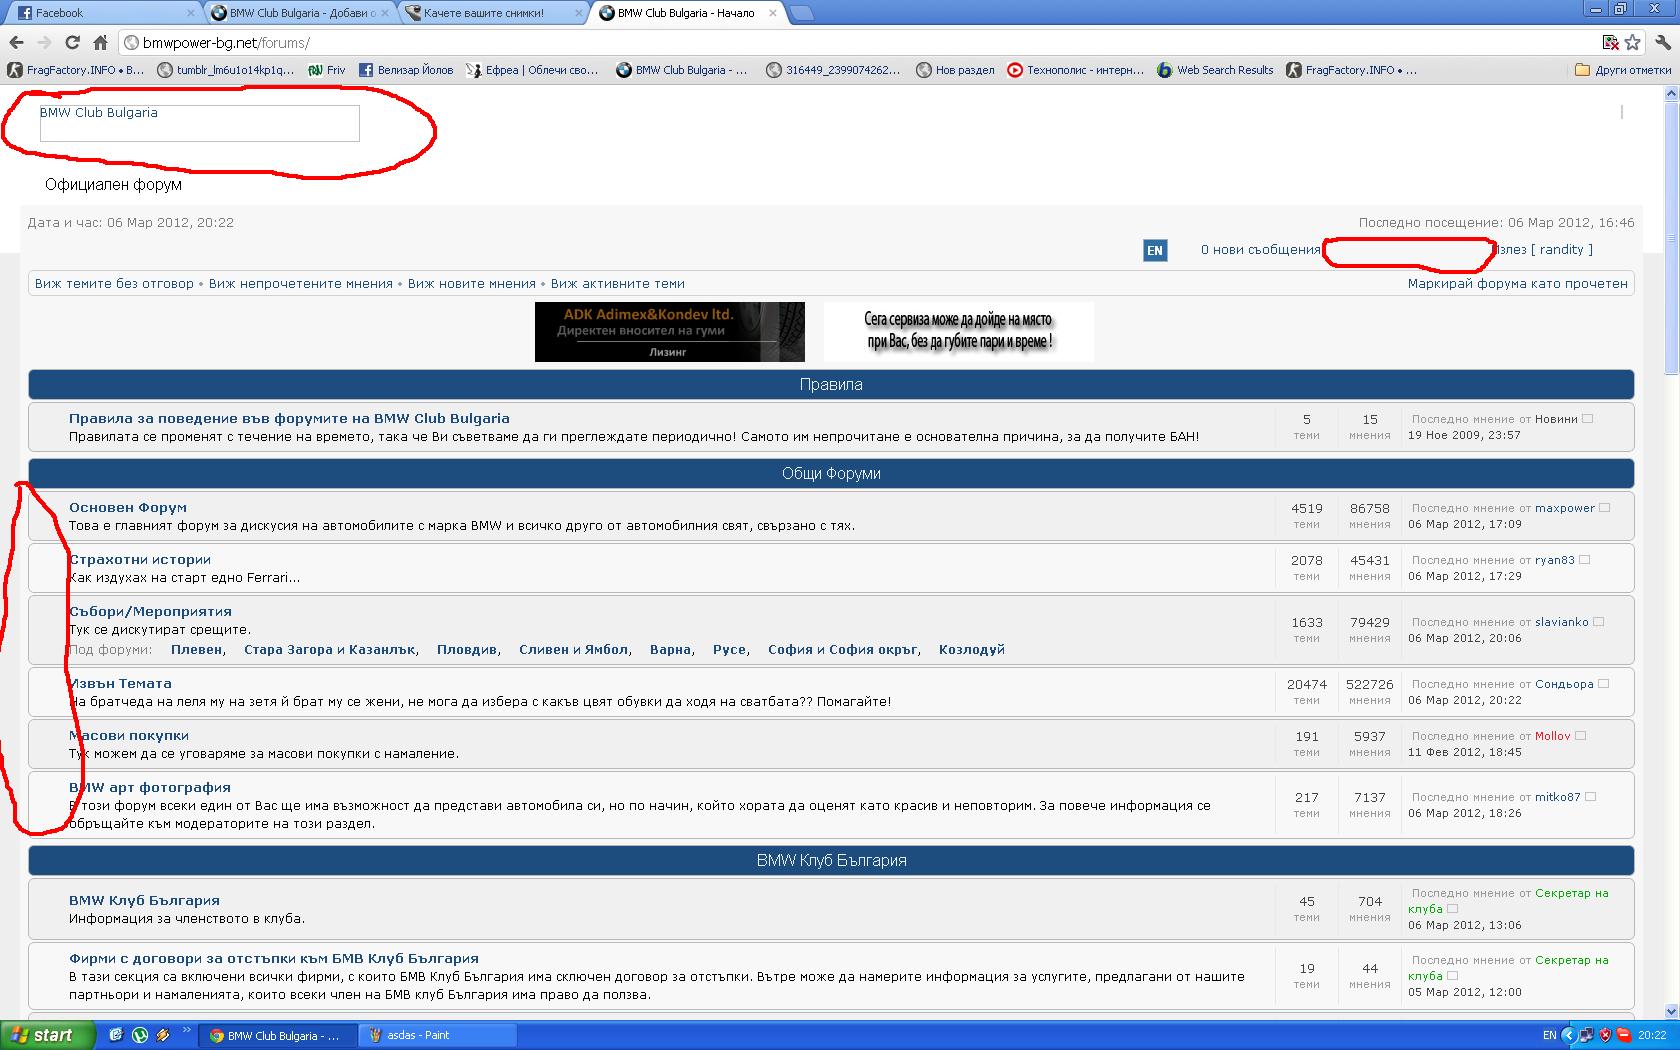Viewport: 1680px width, 1050px height.
Task: Open the 'София и София окръг' subforum
Action: tap(843, 650)
